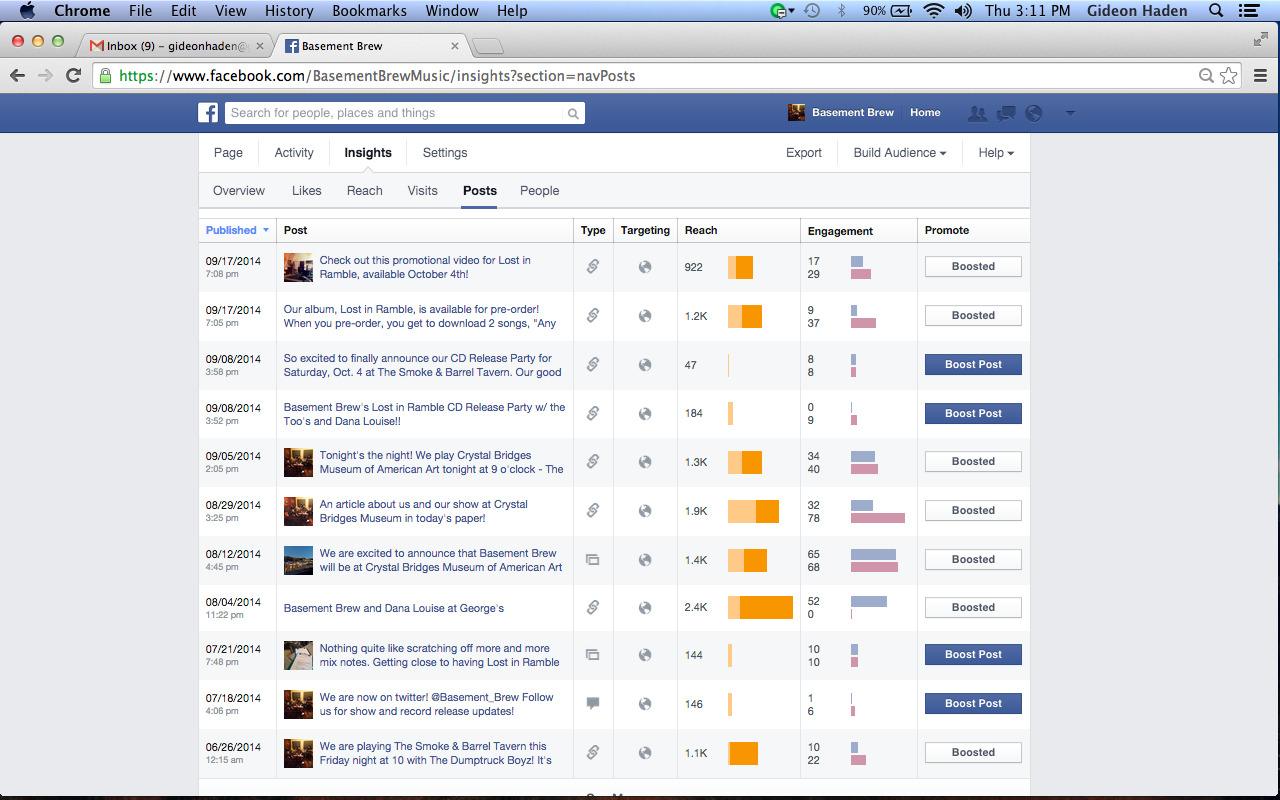Screen dimensions: 1280x800
Task: Reload the page in Chrome
Action: [73, 76]
